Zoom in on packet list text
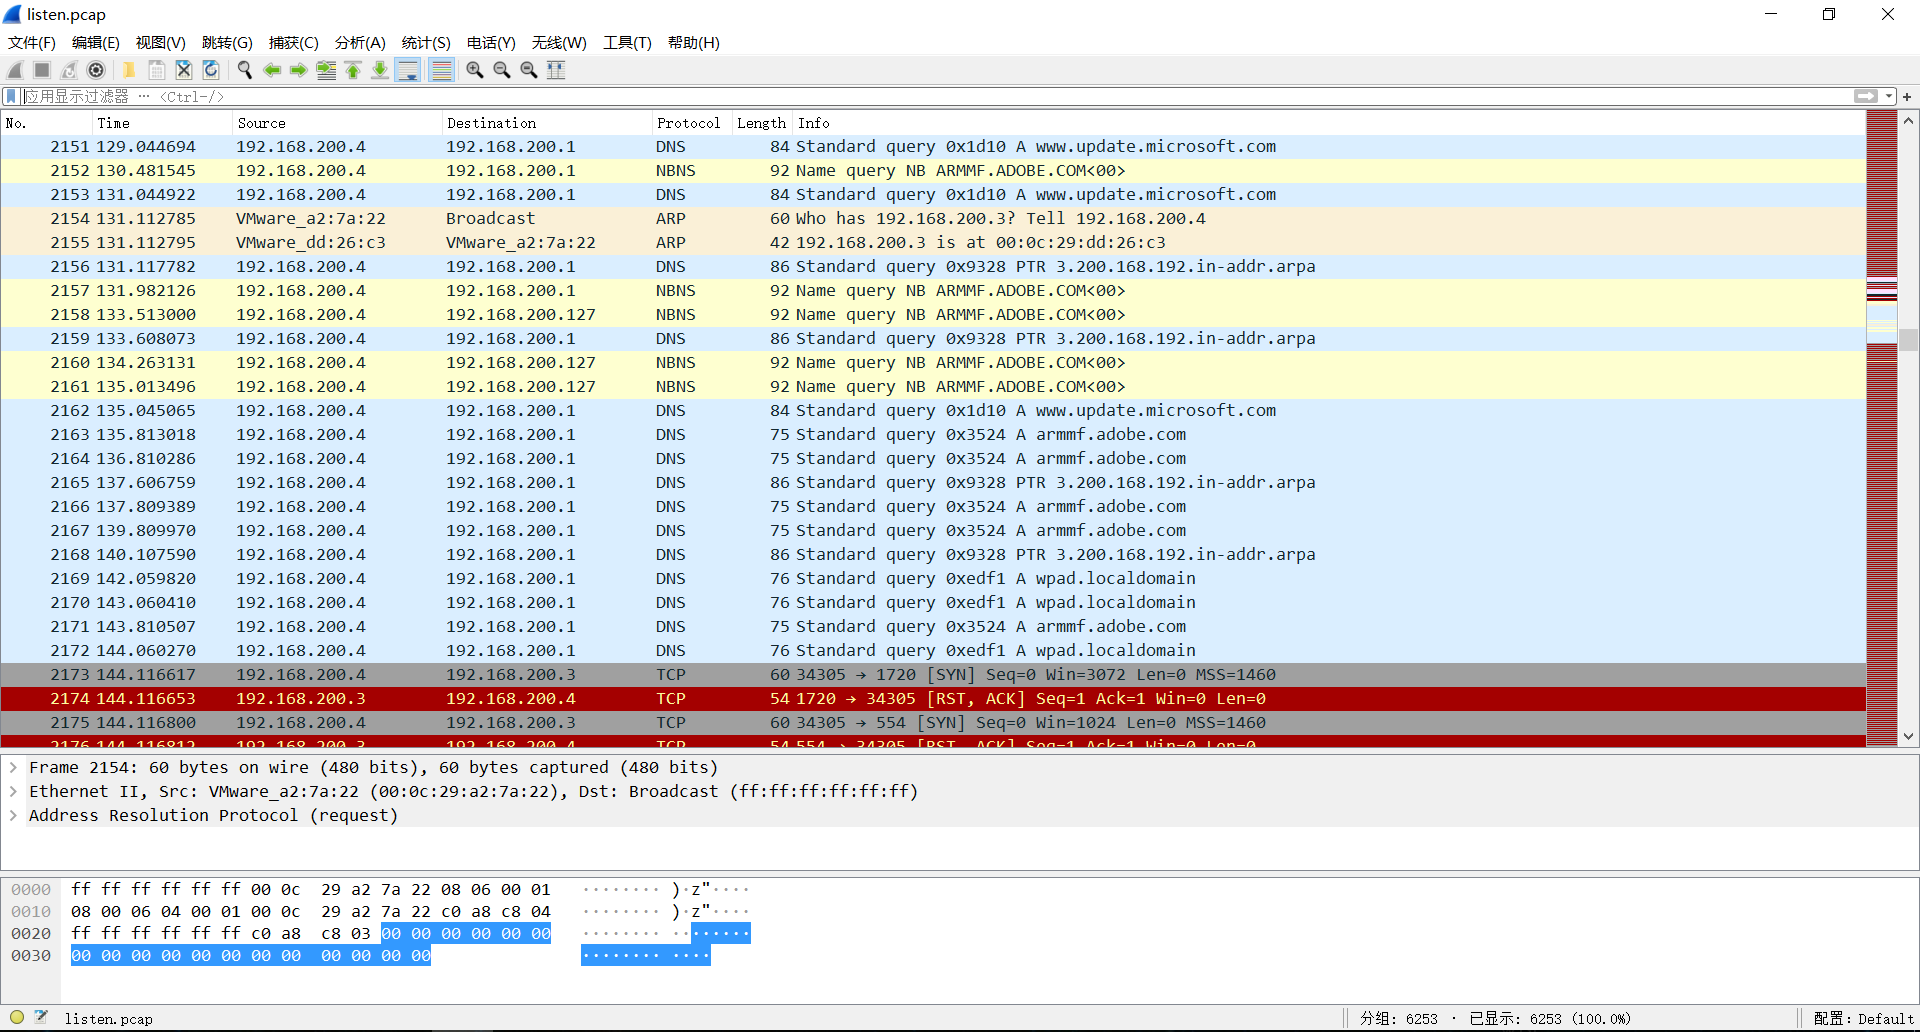This screenshot has height=1032, width=1920. (474, 70)
